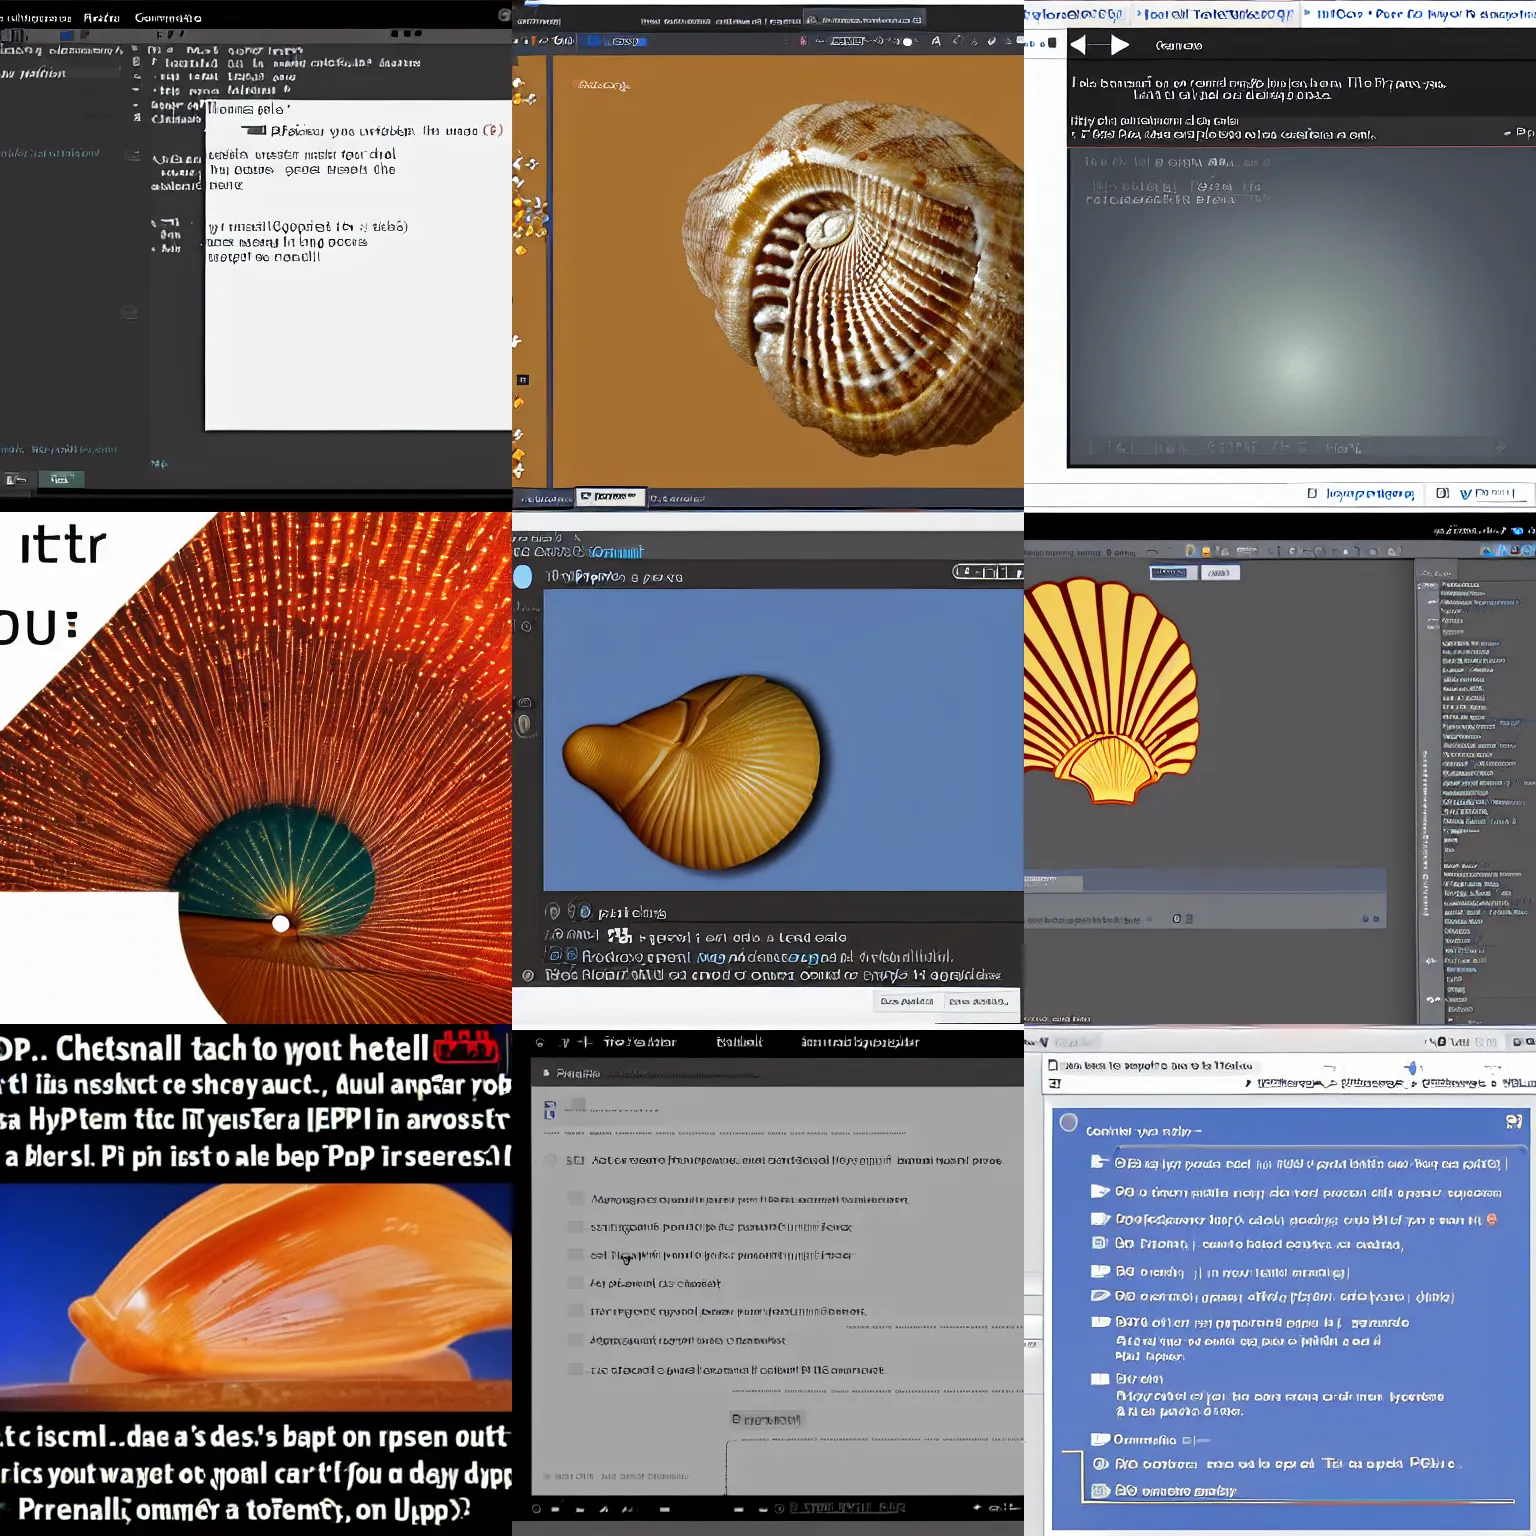Select the last highlighted radio in blue dialog

pos(1100,1490)
